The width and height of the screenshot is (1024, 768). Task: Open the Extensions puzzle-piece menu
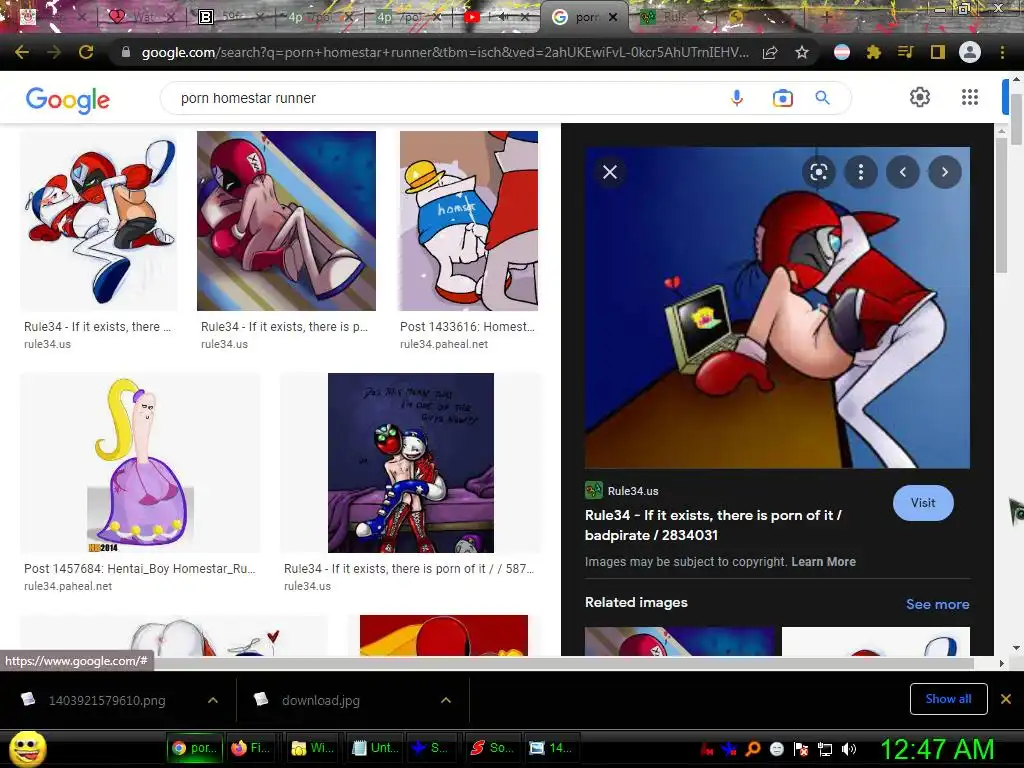tap(874, 52)
